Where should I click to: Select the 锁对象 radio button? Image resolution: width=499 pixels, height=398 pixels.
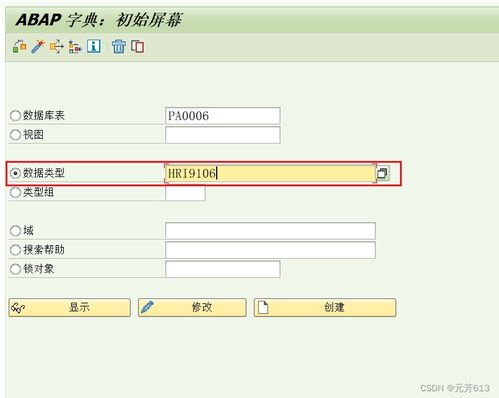tap(15, 269)
